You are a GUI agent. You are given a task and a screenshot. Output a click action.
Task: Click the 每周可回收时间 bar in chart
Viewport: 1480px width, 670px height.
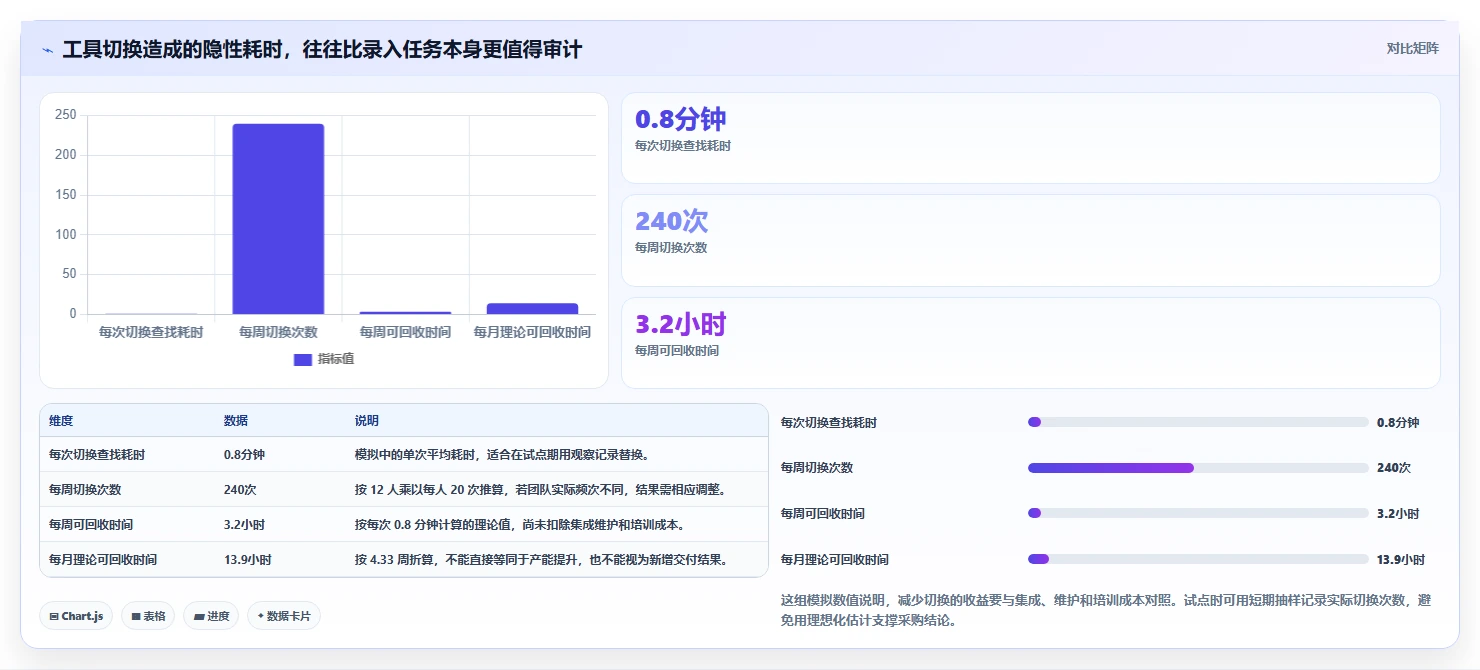point(405,312)
